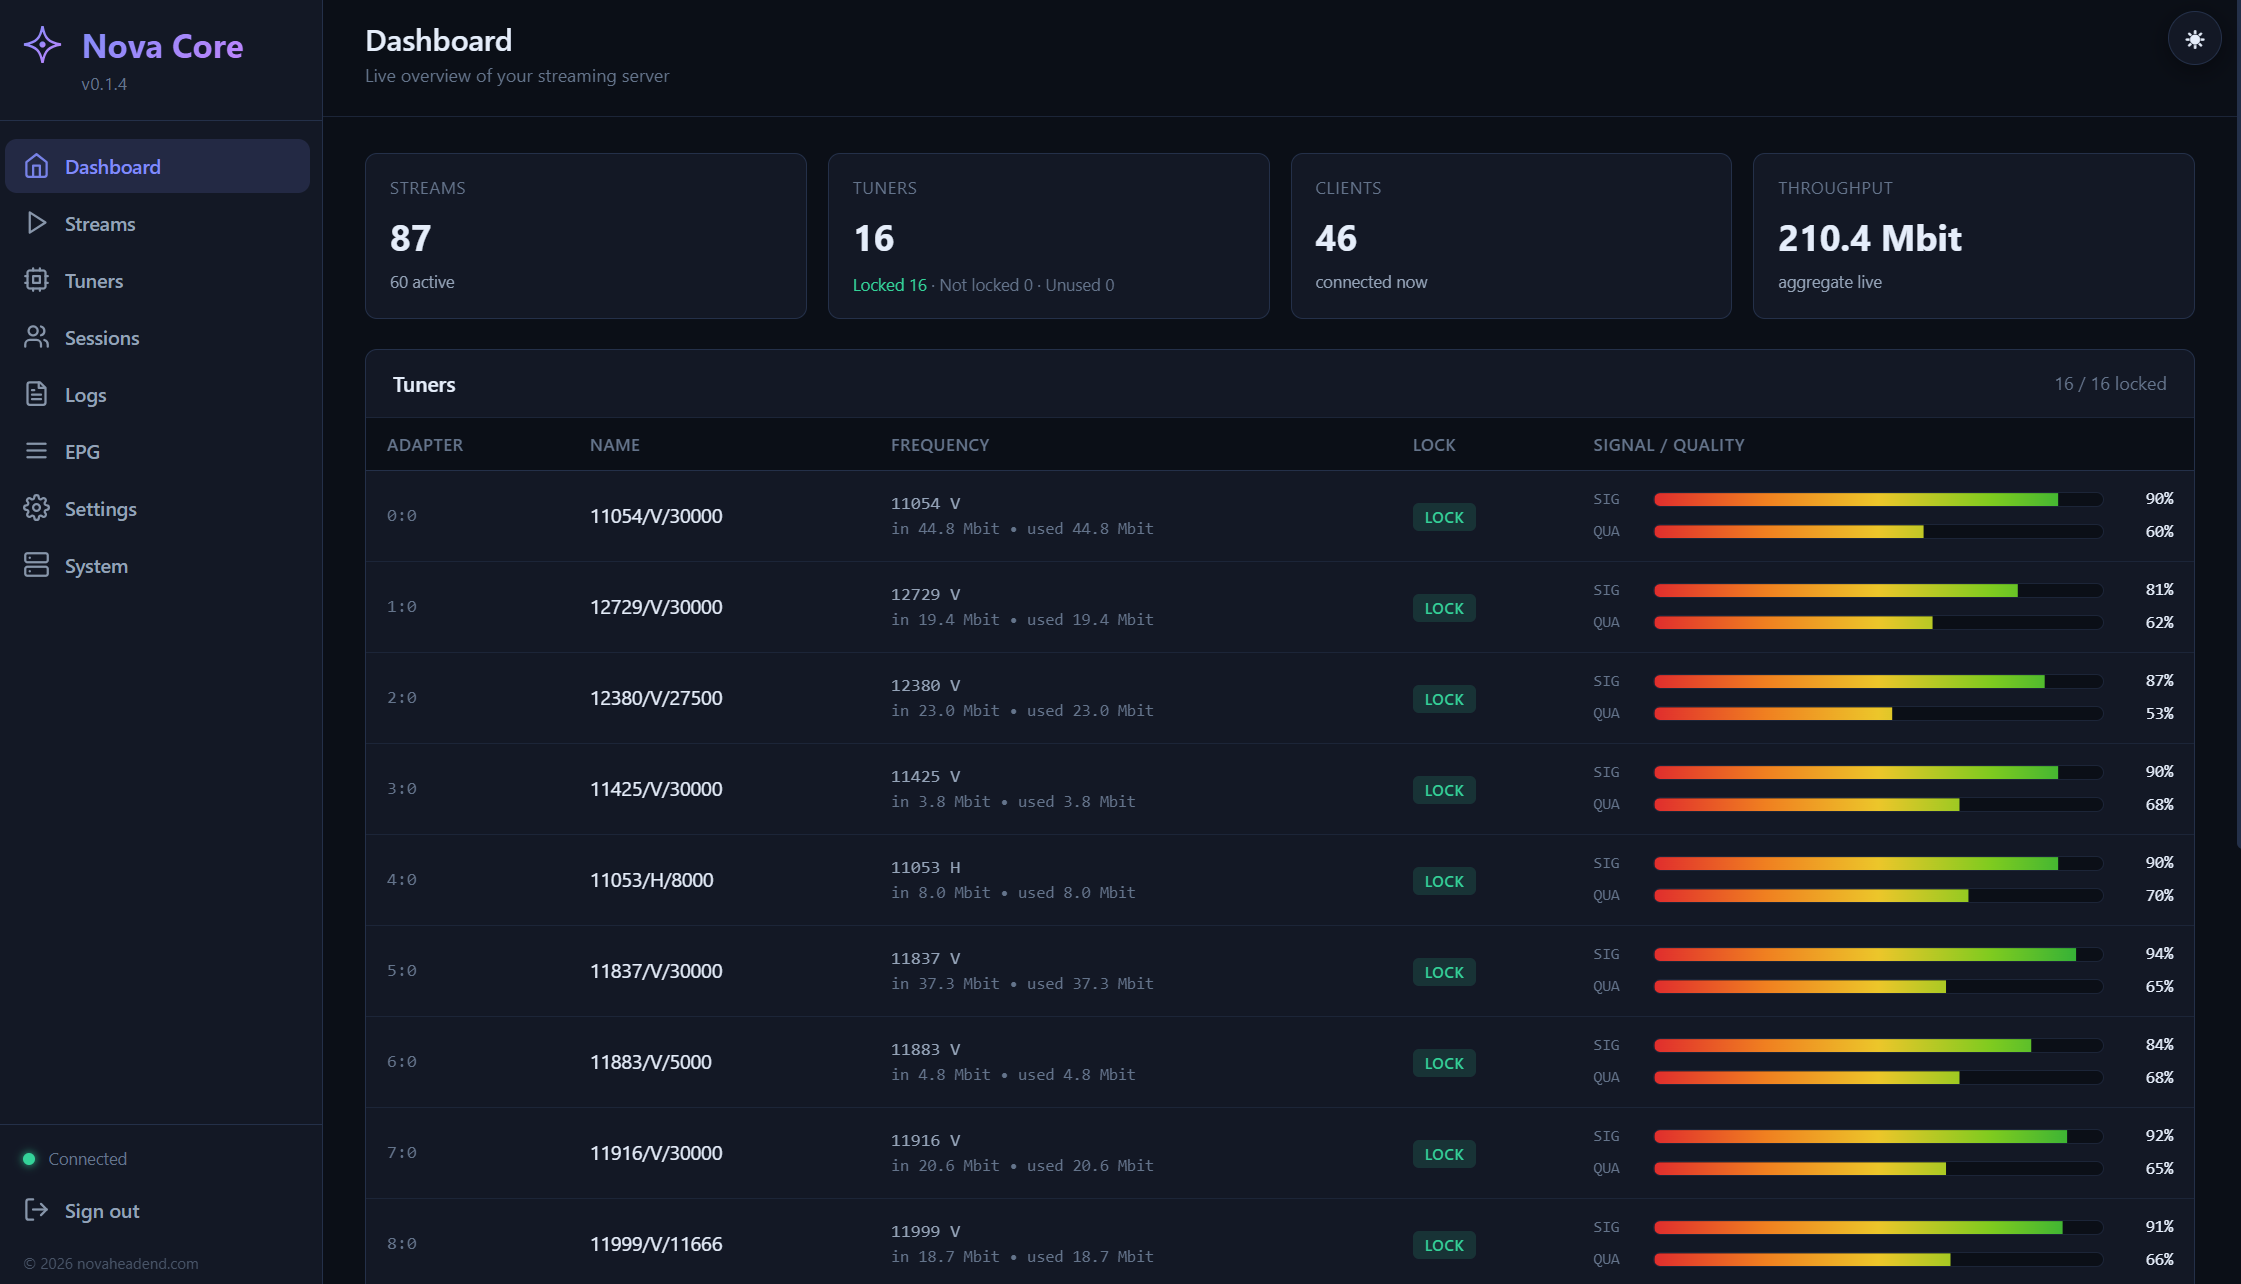The image size is (2241, 1284).
Task: Click the Tuners table section heading
Action: pos(424,385)
